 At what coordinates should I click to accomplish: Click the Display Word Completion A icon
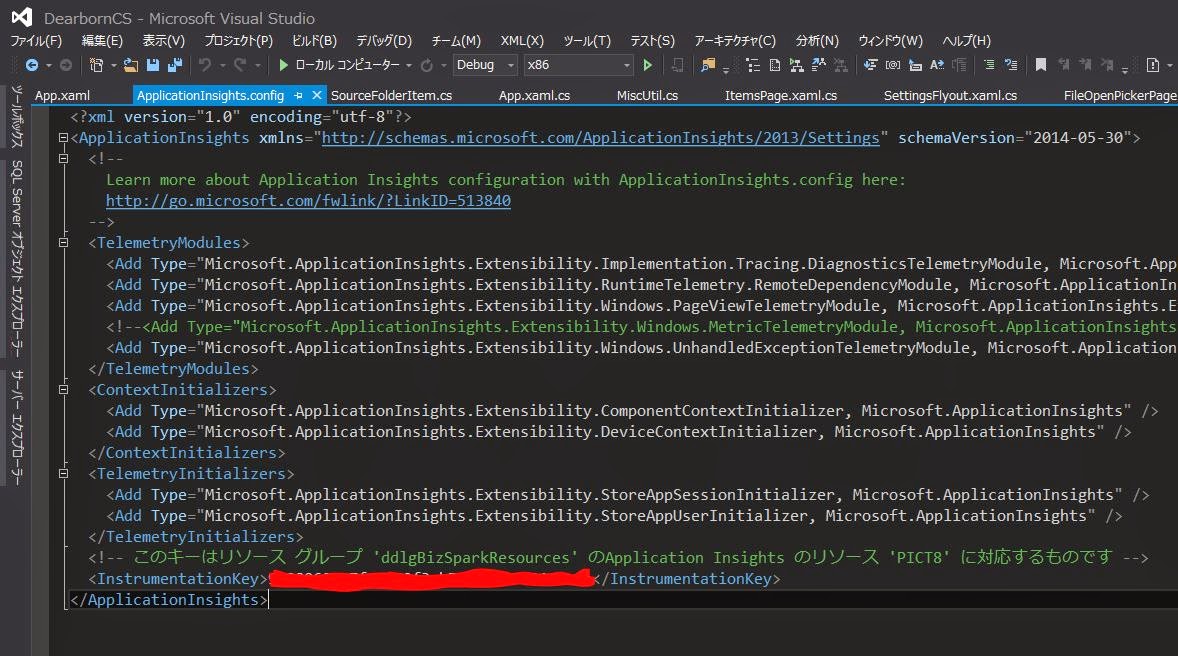click(x=937, y=65)
